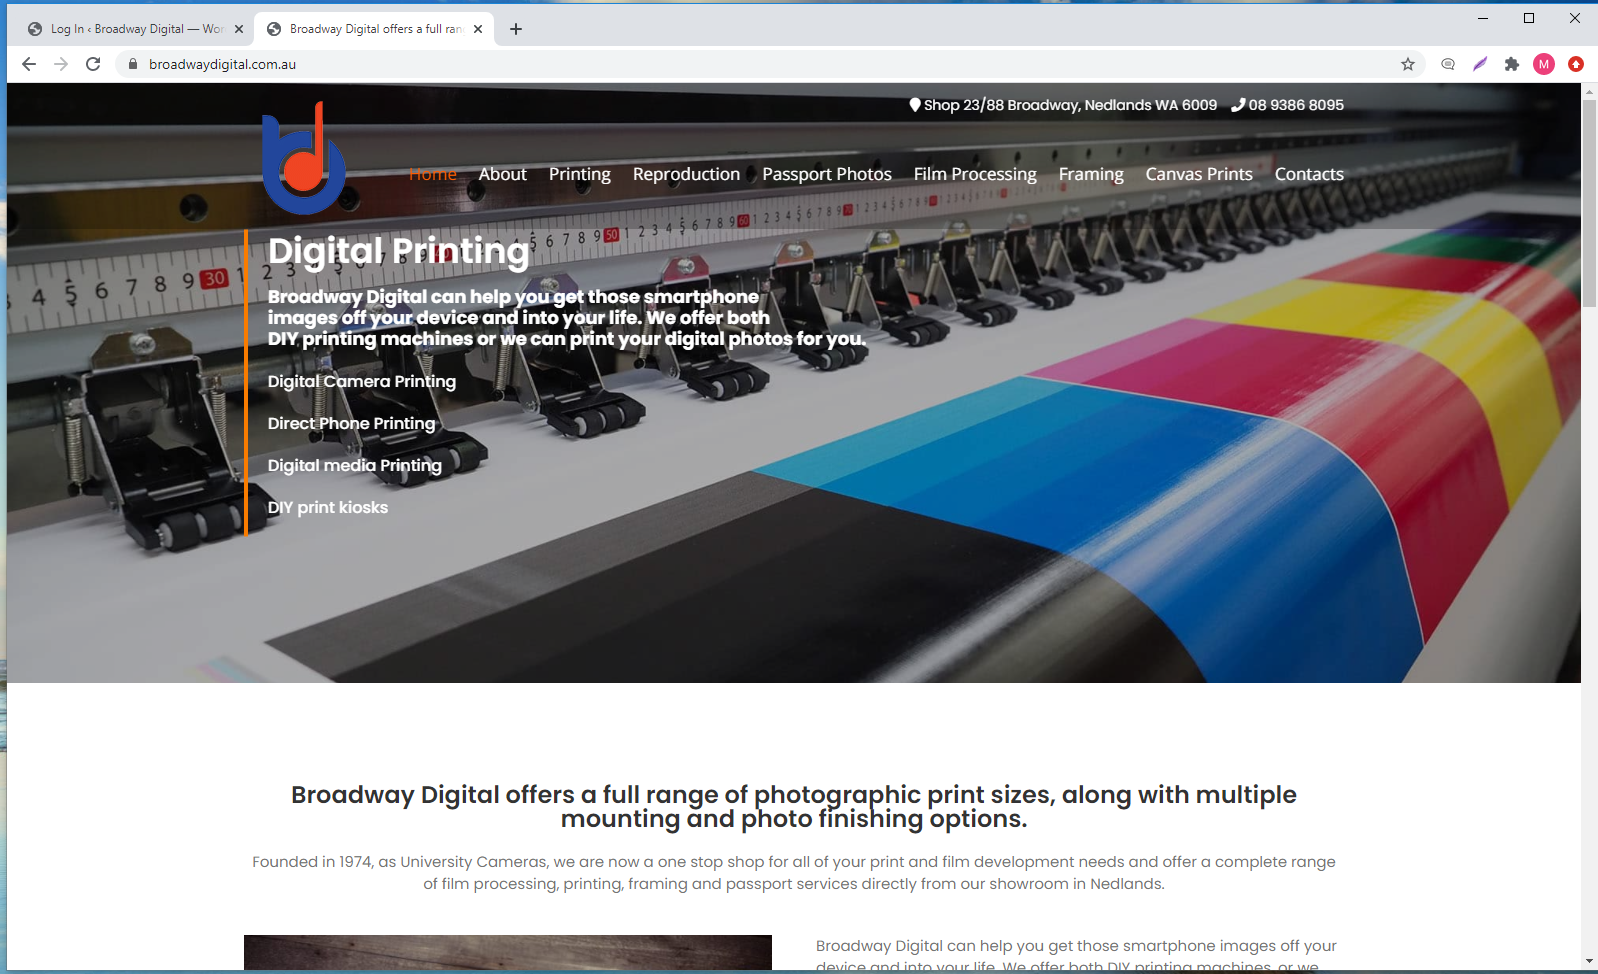Click the location pin icon by the address
This screenshot has height=974, width=1598.
[914, 105]
